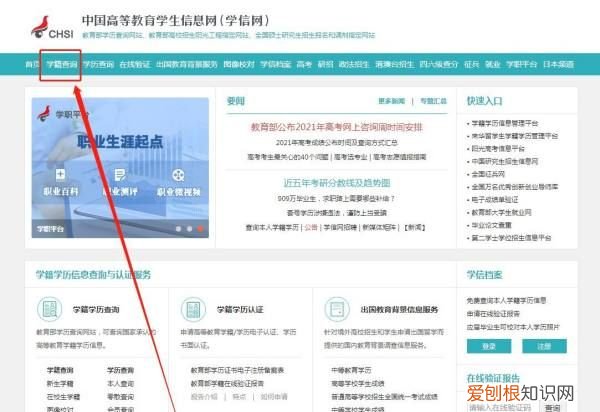Image resolution: width=600 pixels, height=412 pixels.
Task: Open 学信档案 in the navigation bar
Action: pyautogui.click(x=276, y=64)
